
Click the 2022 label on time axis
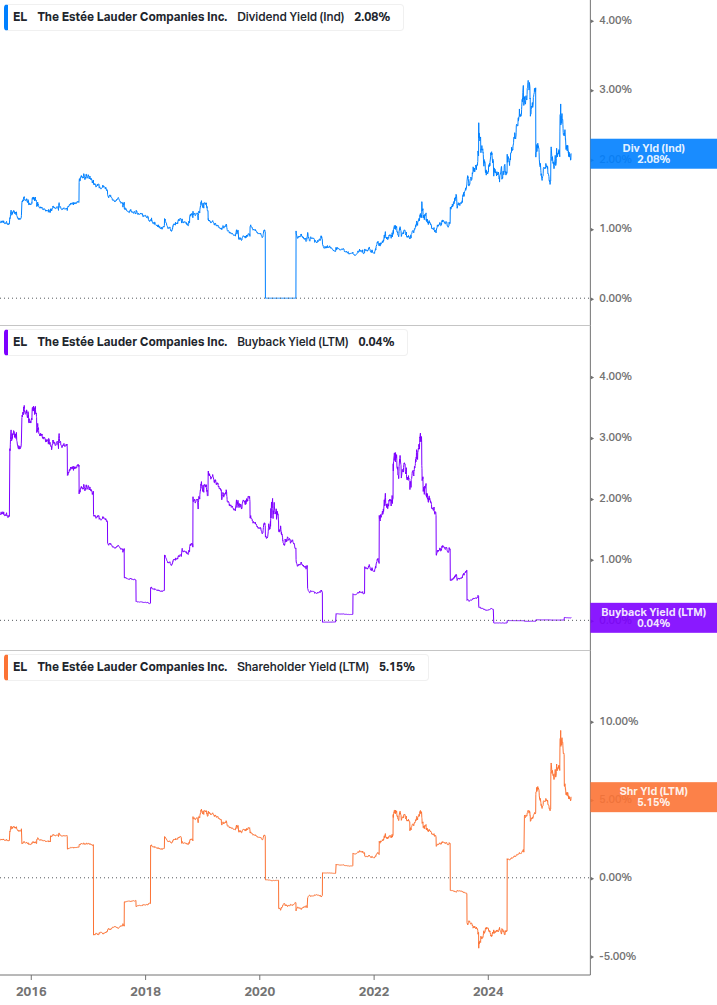pos(374,992)
